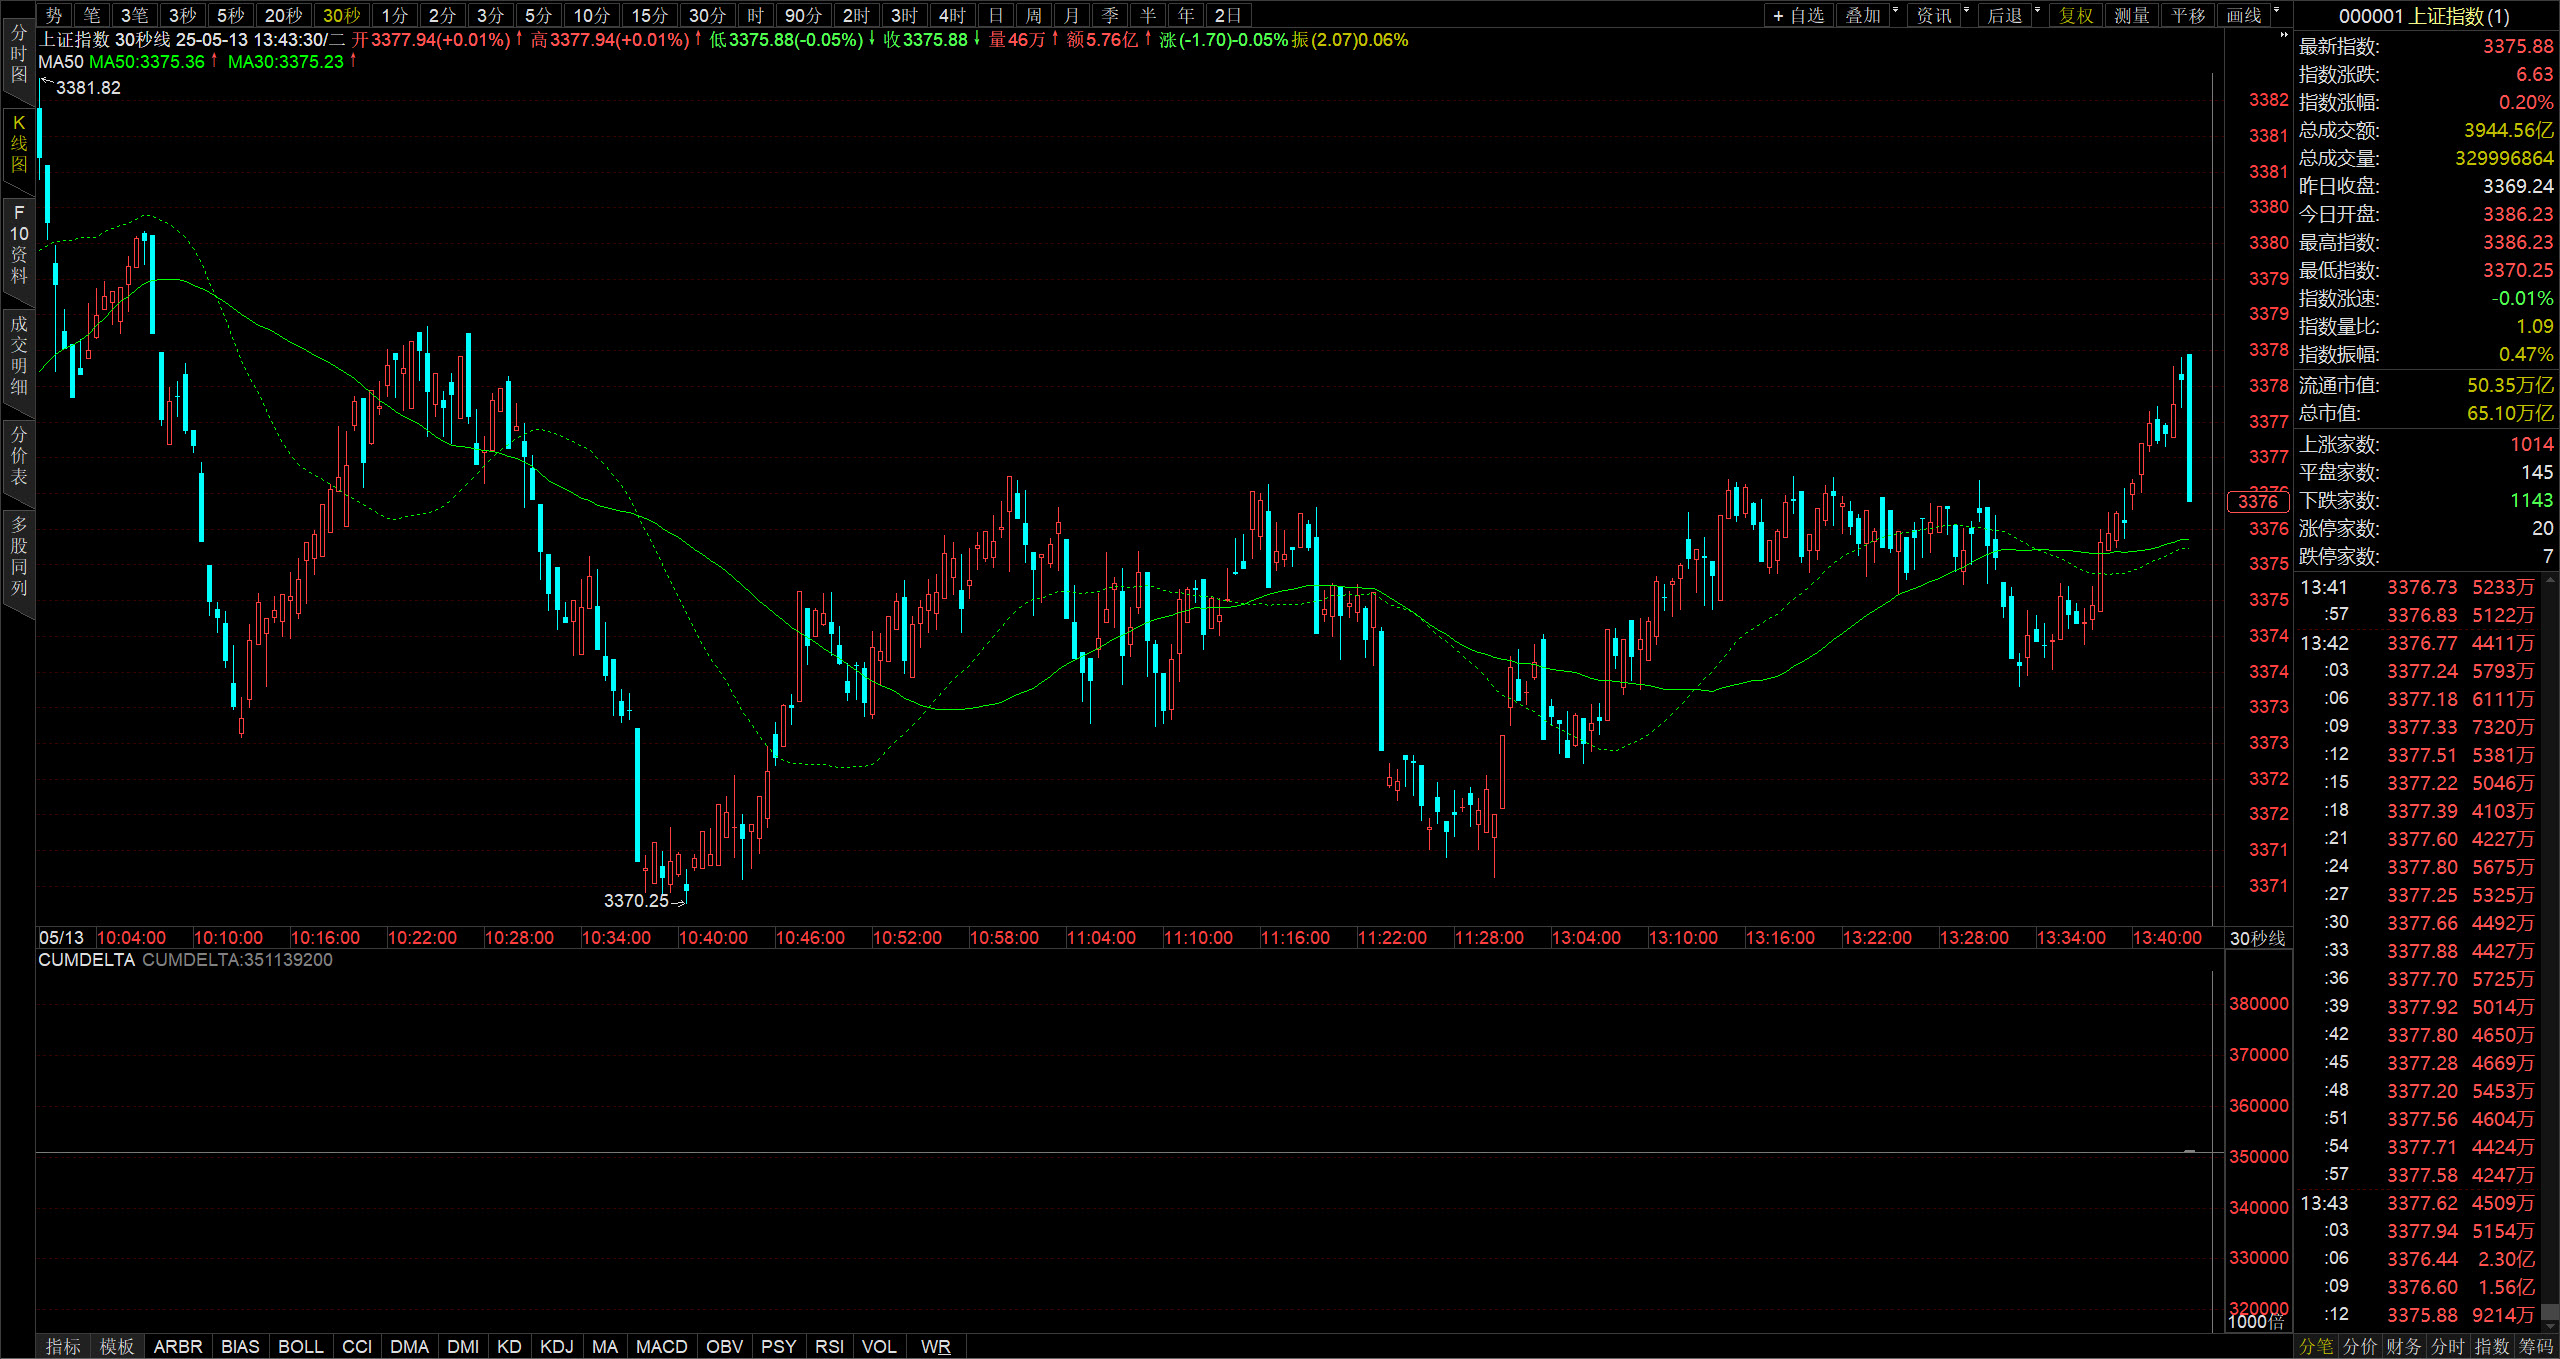Viewport: 2560px width, 1359px height.
Task: Open the 分时图 side tab
Action: click(18, 55)
